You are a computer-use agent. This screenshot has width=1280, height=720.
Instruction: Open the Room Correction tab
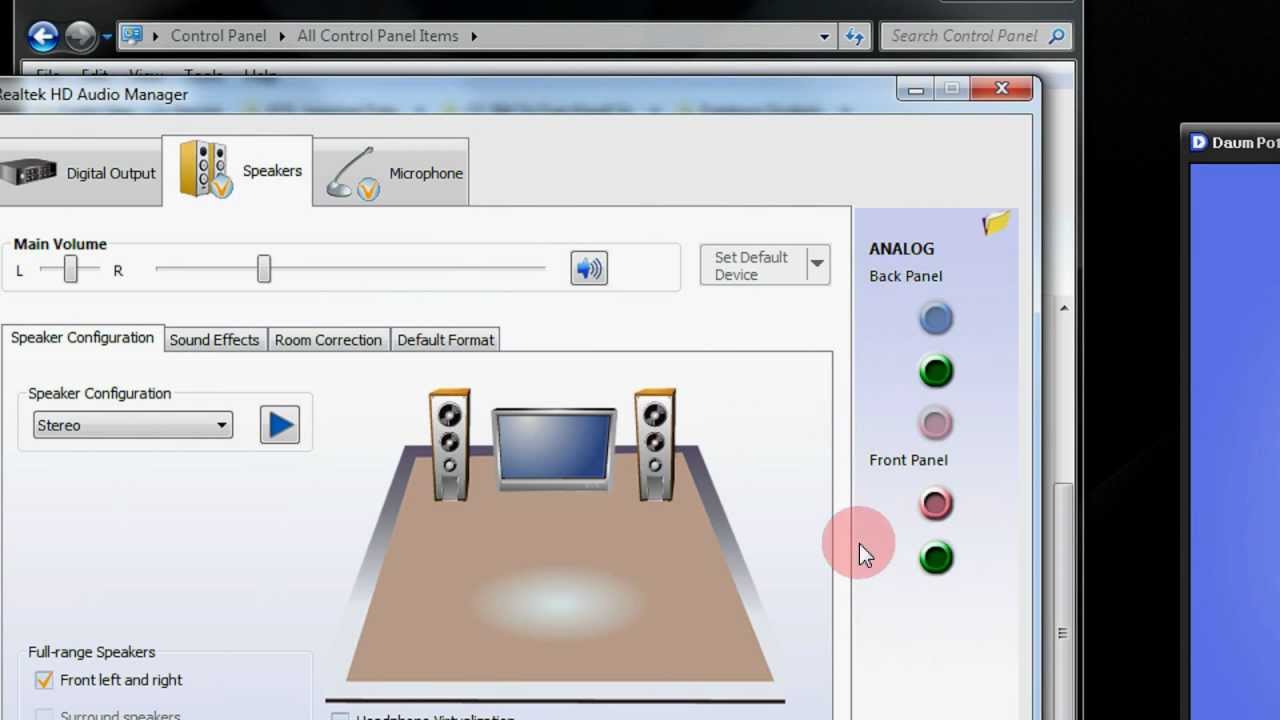click(328, 340)
